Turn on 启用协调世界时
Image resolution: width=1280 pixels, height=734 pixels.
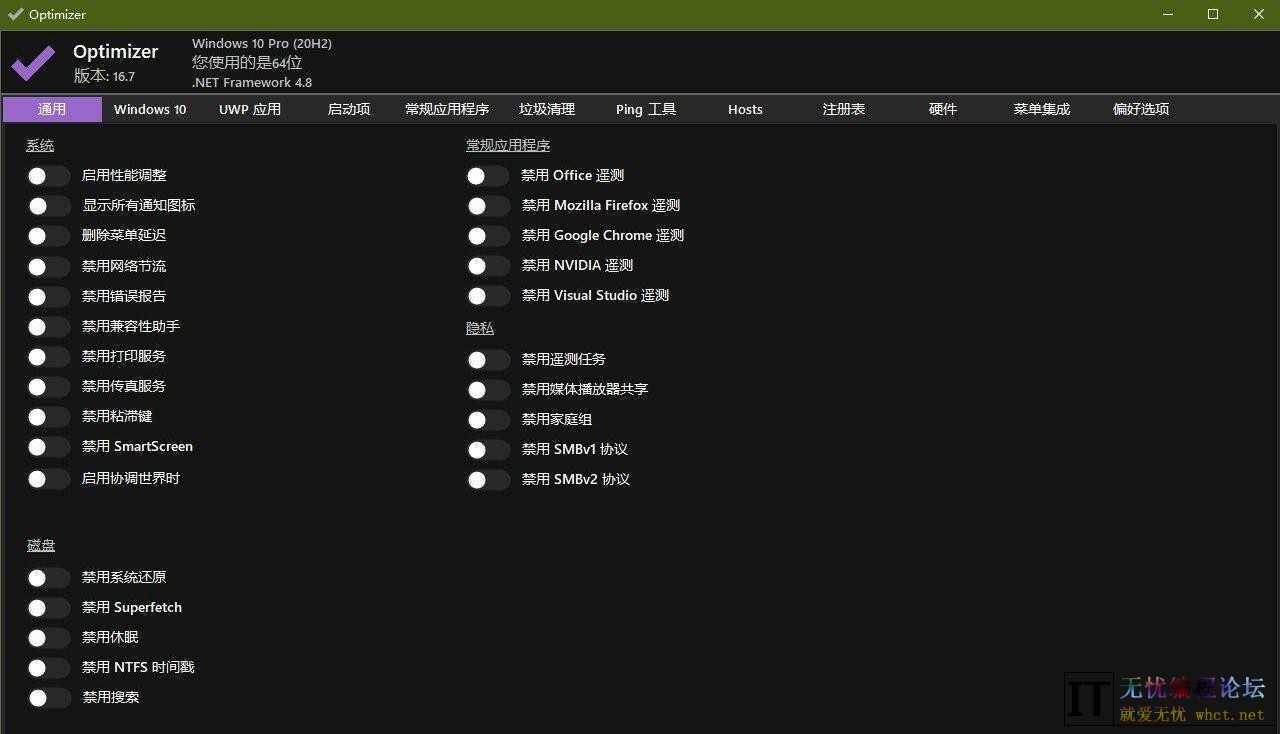pyautogui.click(x=48, y=478)
